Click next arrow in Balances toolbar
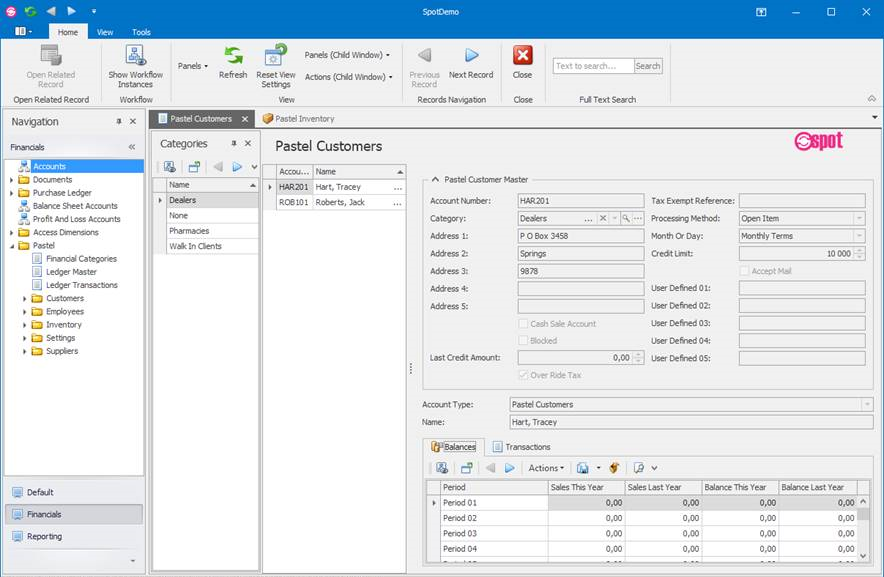Viewport: 884px width, 577px height. 510,468
